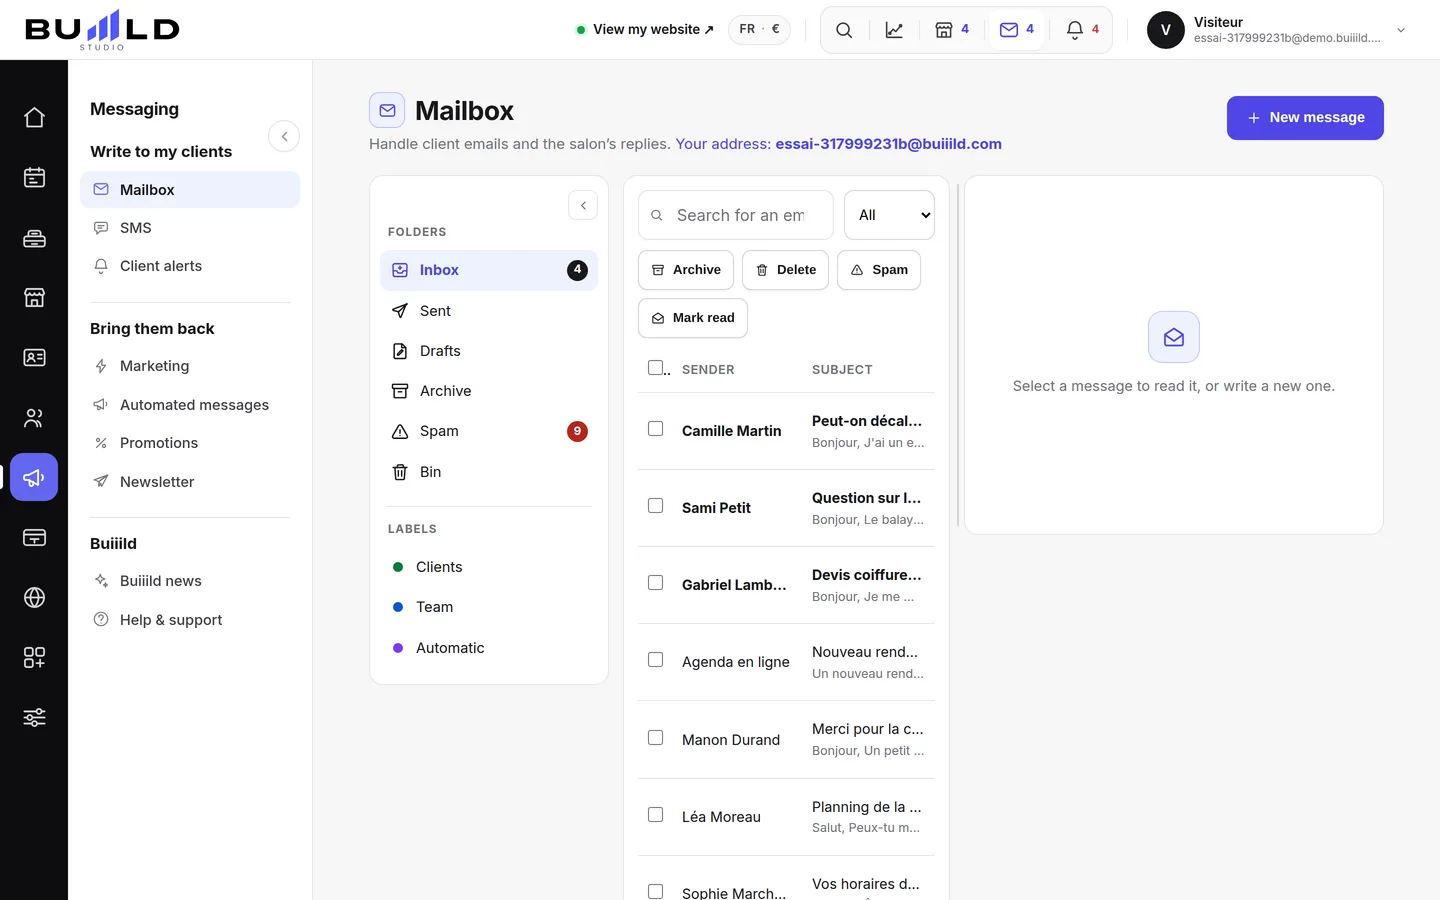Open the Drafts folder
Viewport: 1440px width, 900px height.
[x=489, y=351]
